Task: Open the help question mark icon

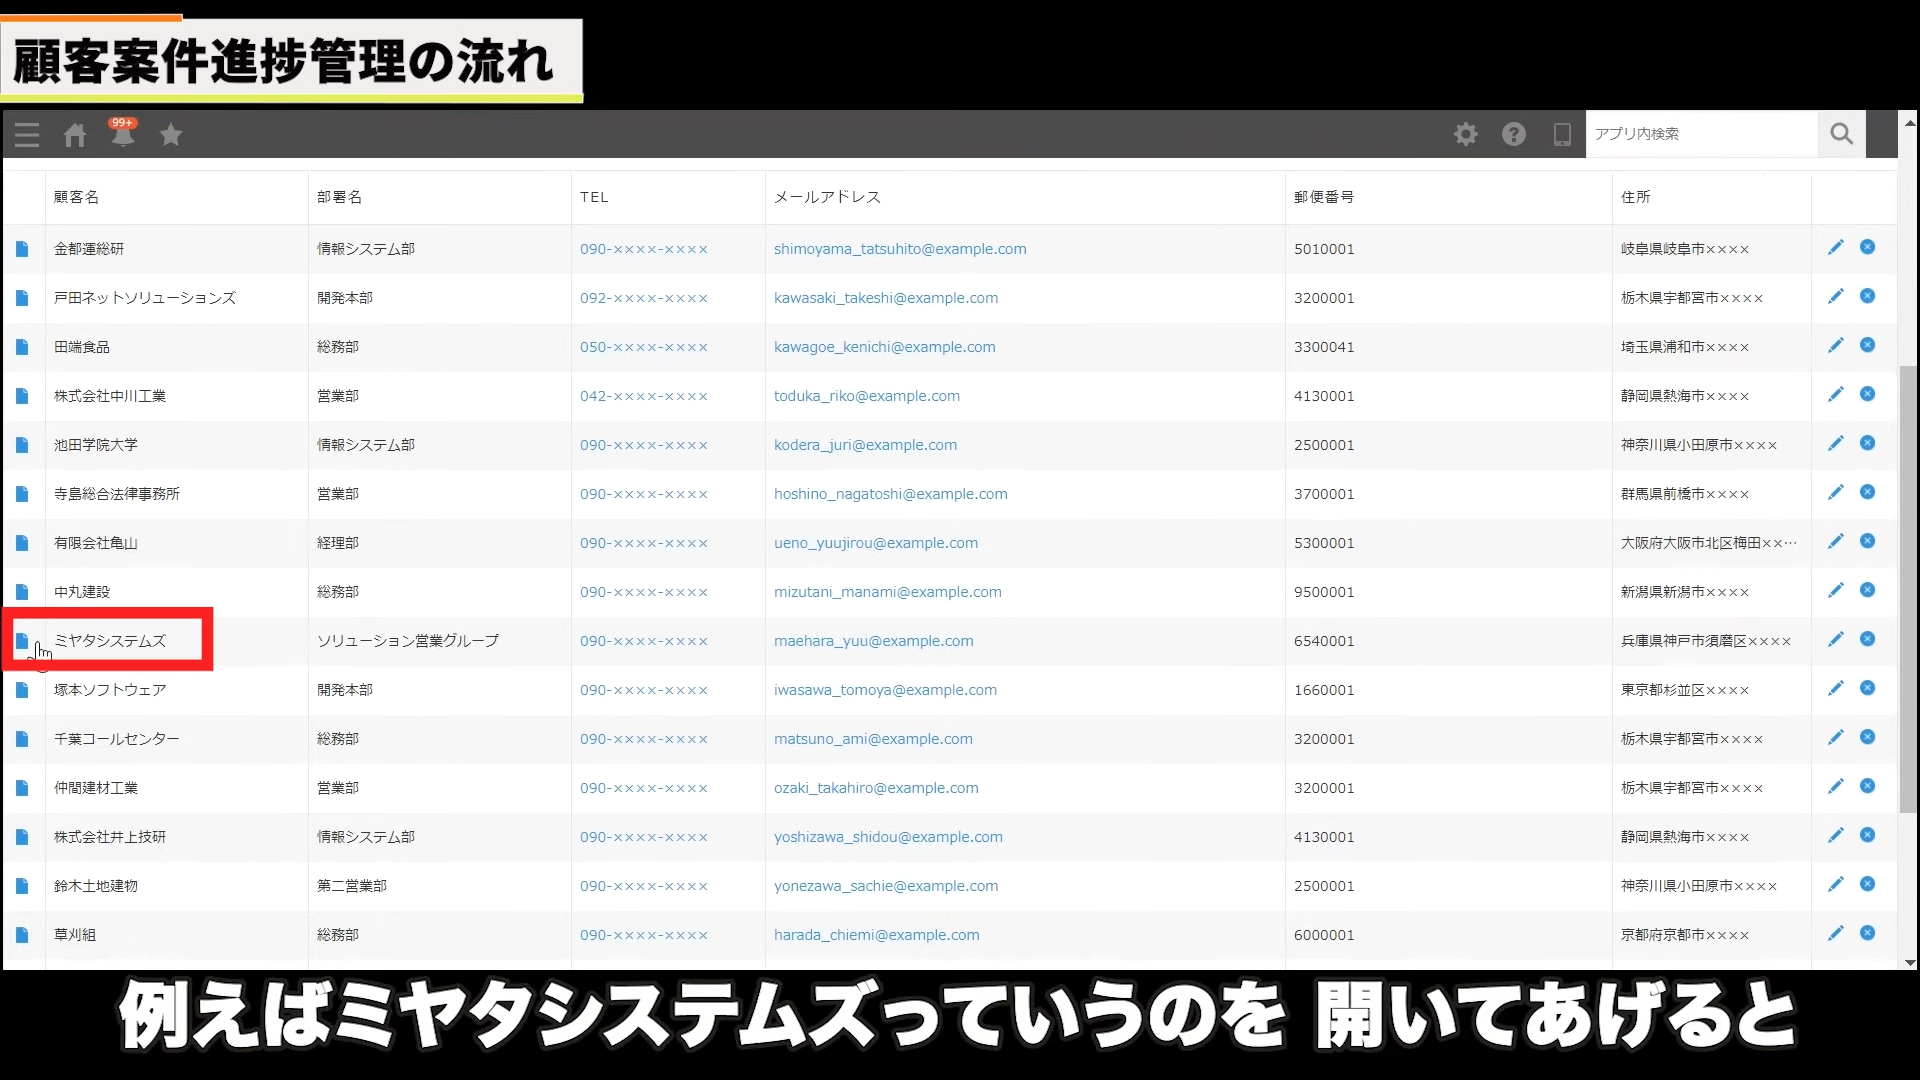Action: click(x=1514, y=134)
